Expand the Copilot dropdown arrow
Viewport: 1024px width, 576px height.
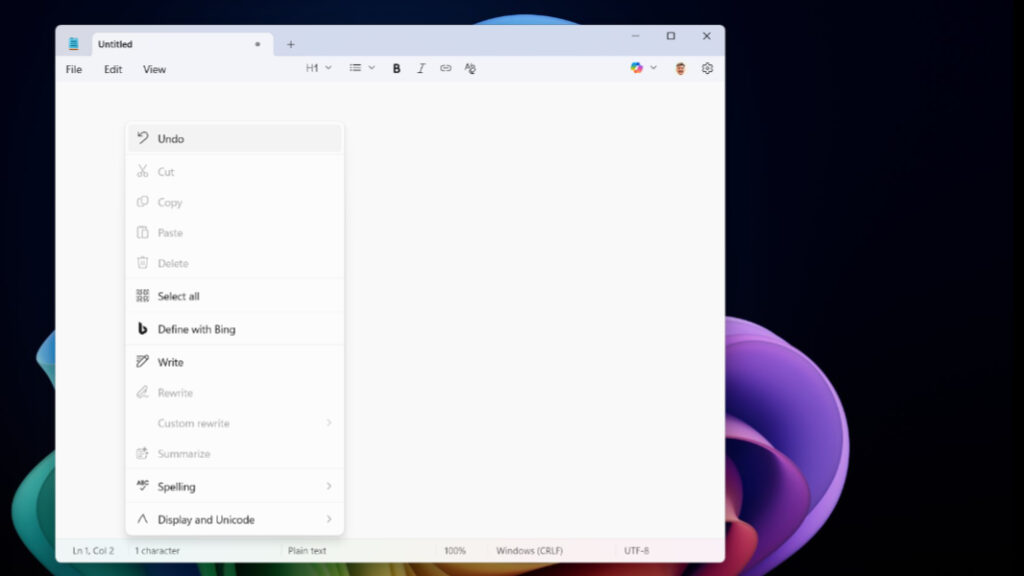651,68
